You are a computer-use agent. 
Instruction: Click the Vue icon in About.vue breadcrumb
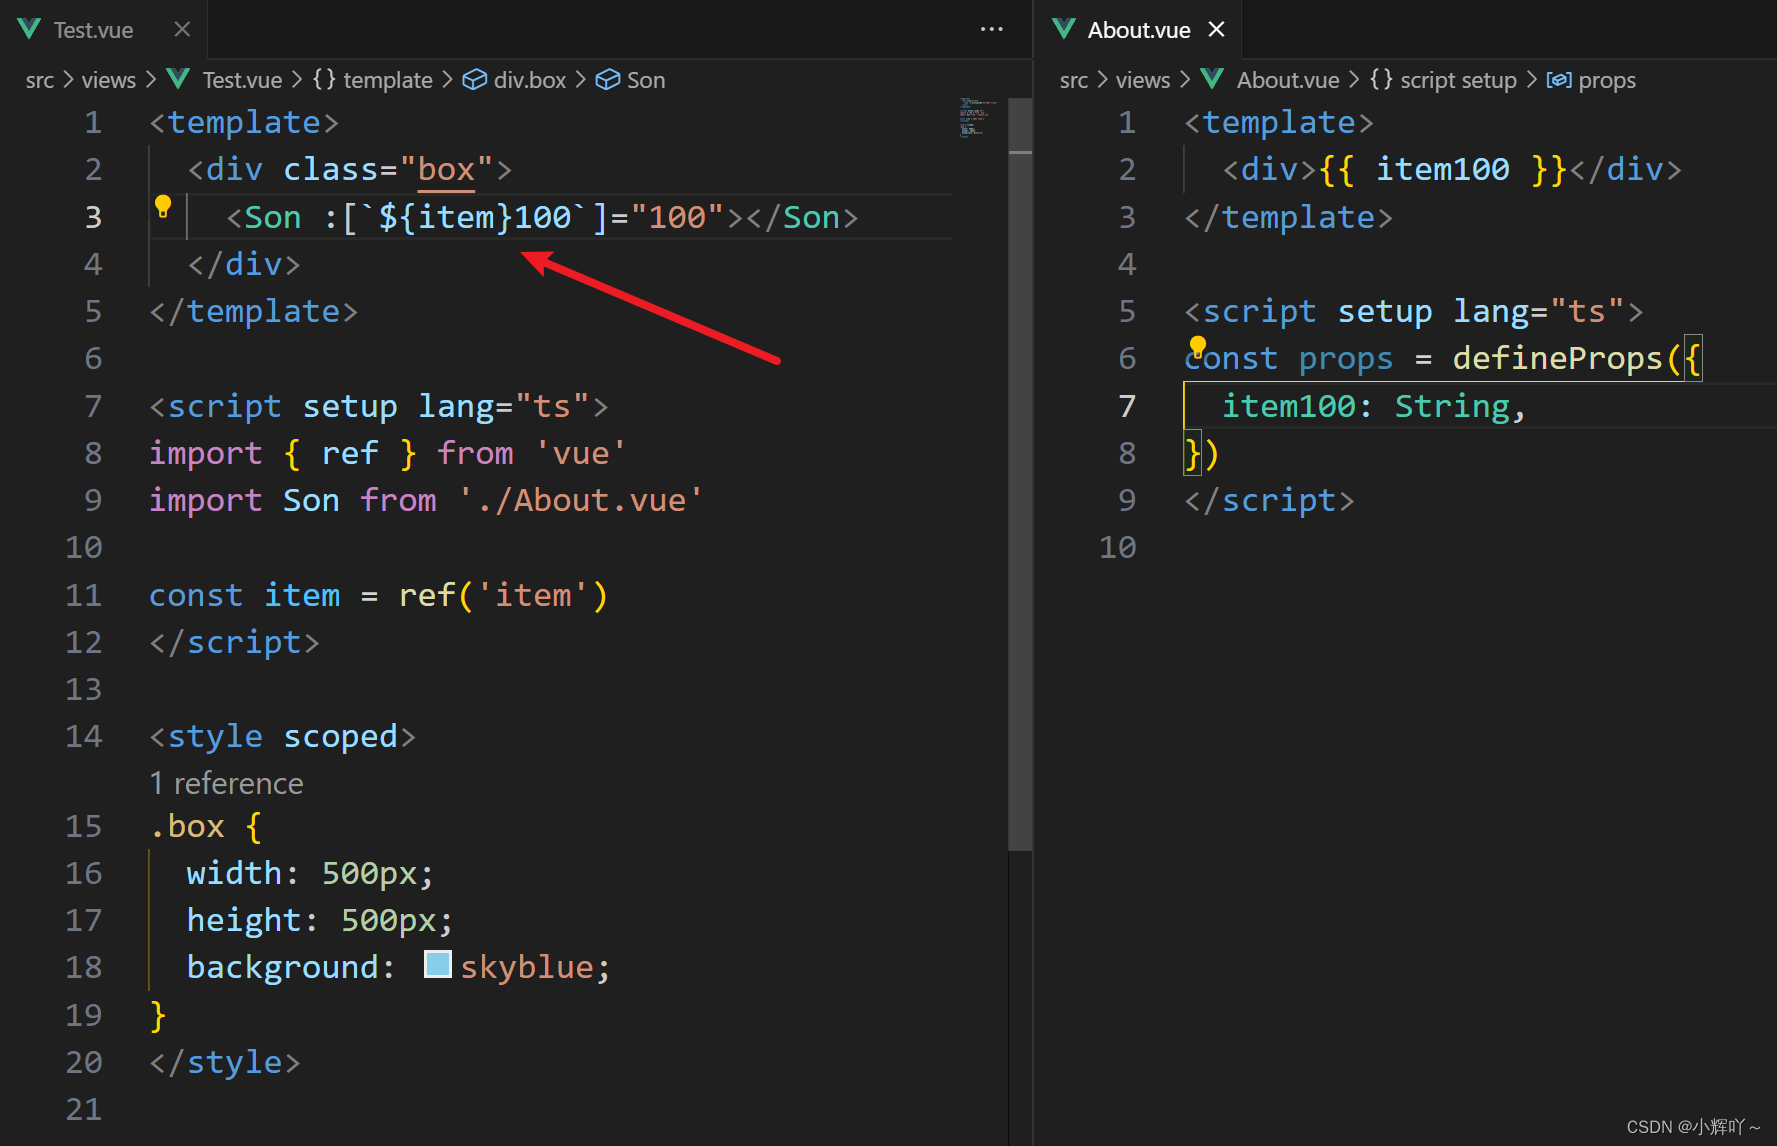[1213, 79]
